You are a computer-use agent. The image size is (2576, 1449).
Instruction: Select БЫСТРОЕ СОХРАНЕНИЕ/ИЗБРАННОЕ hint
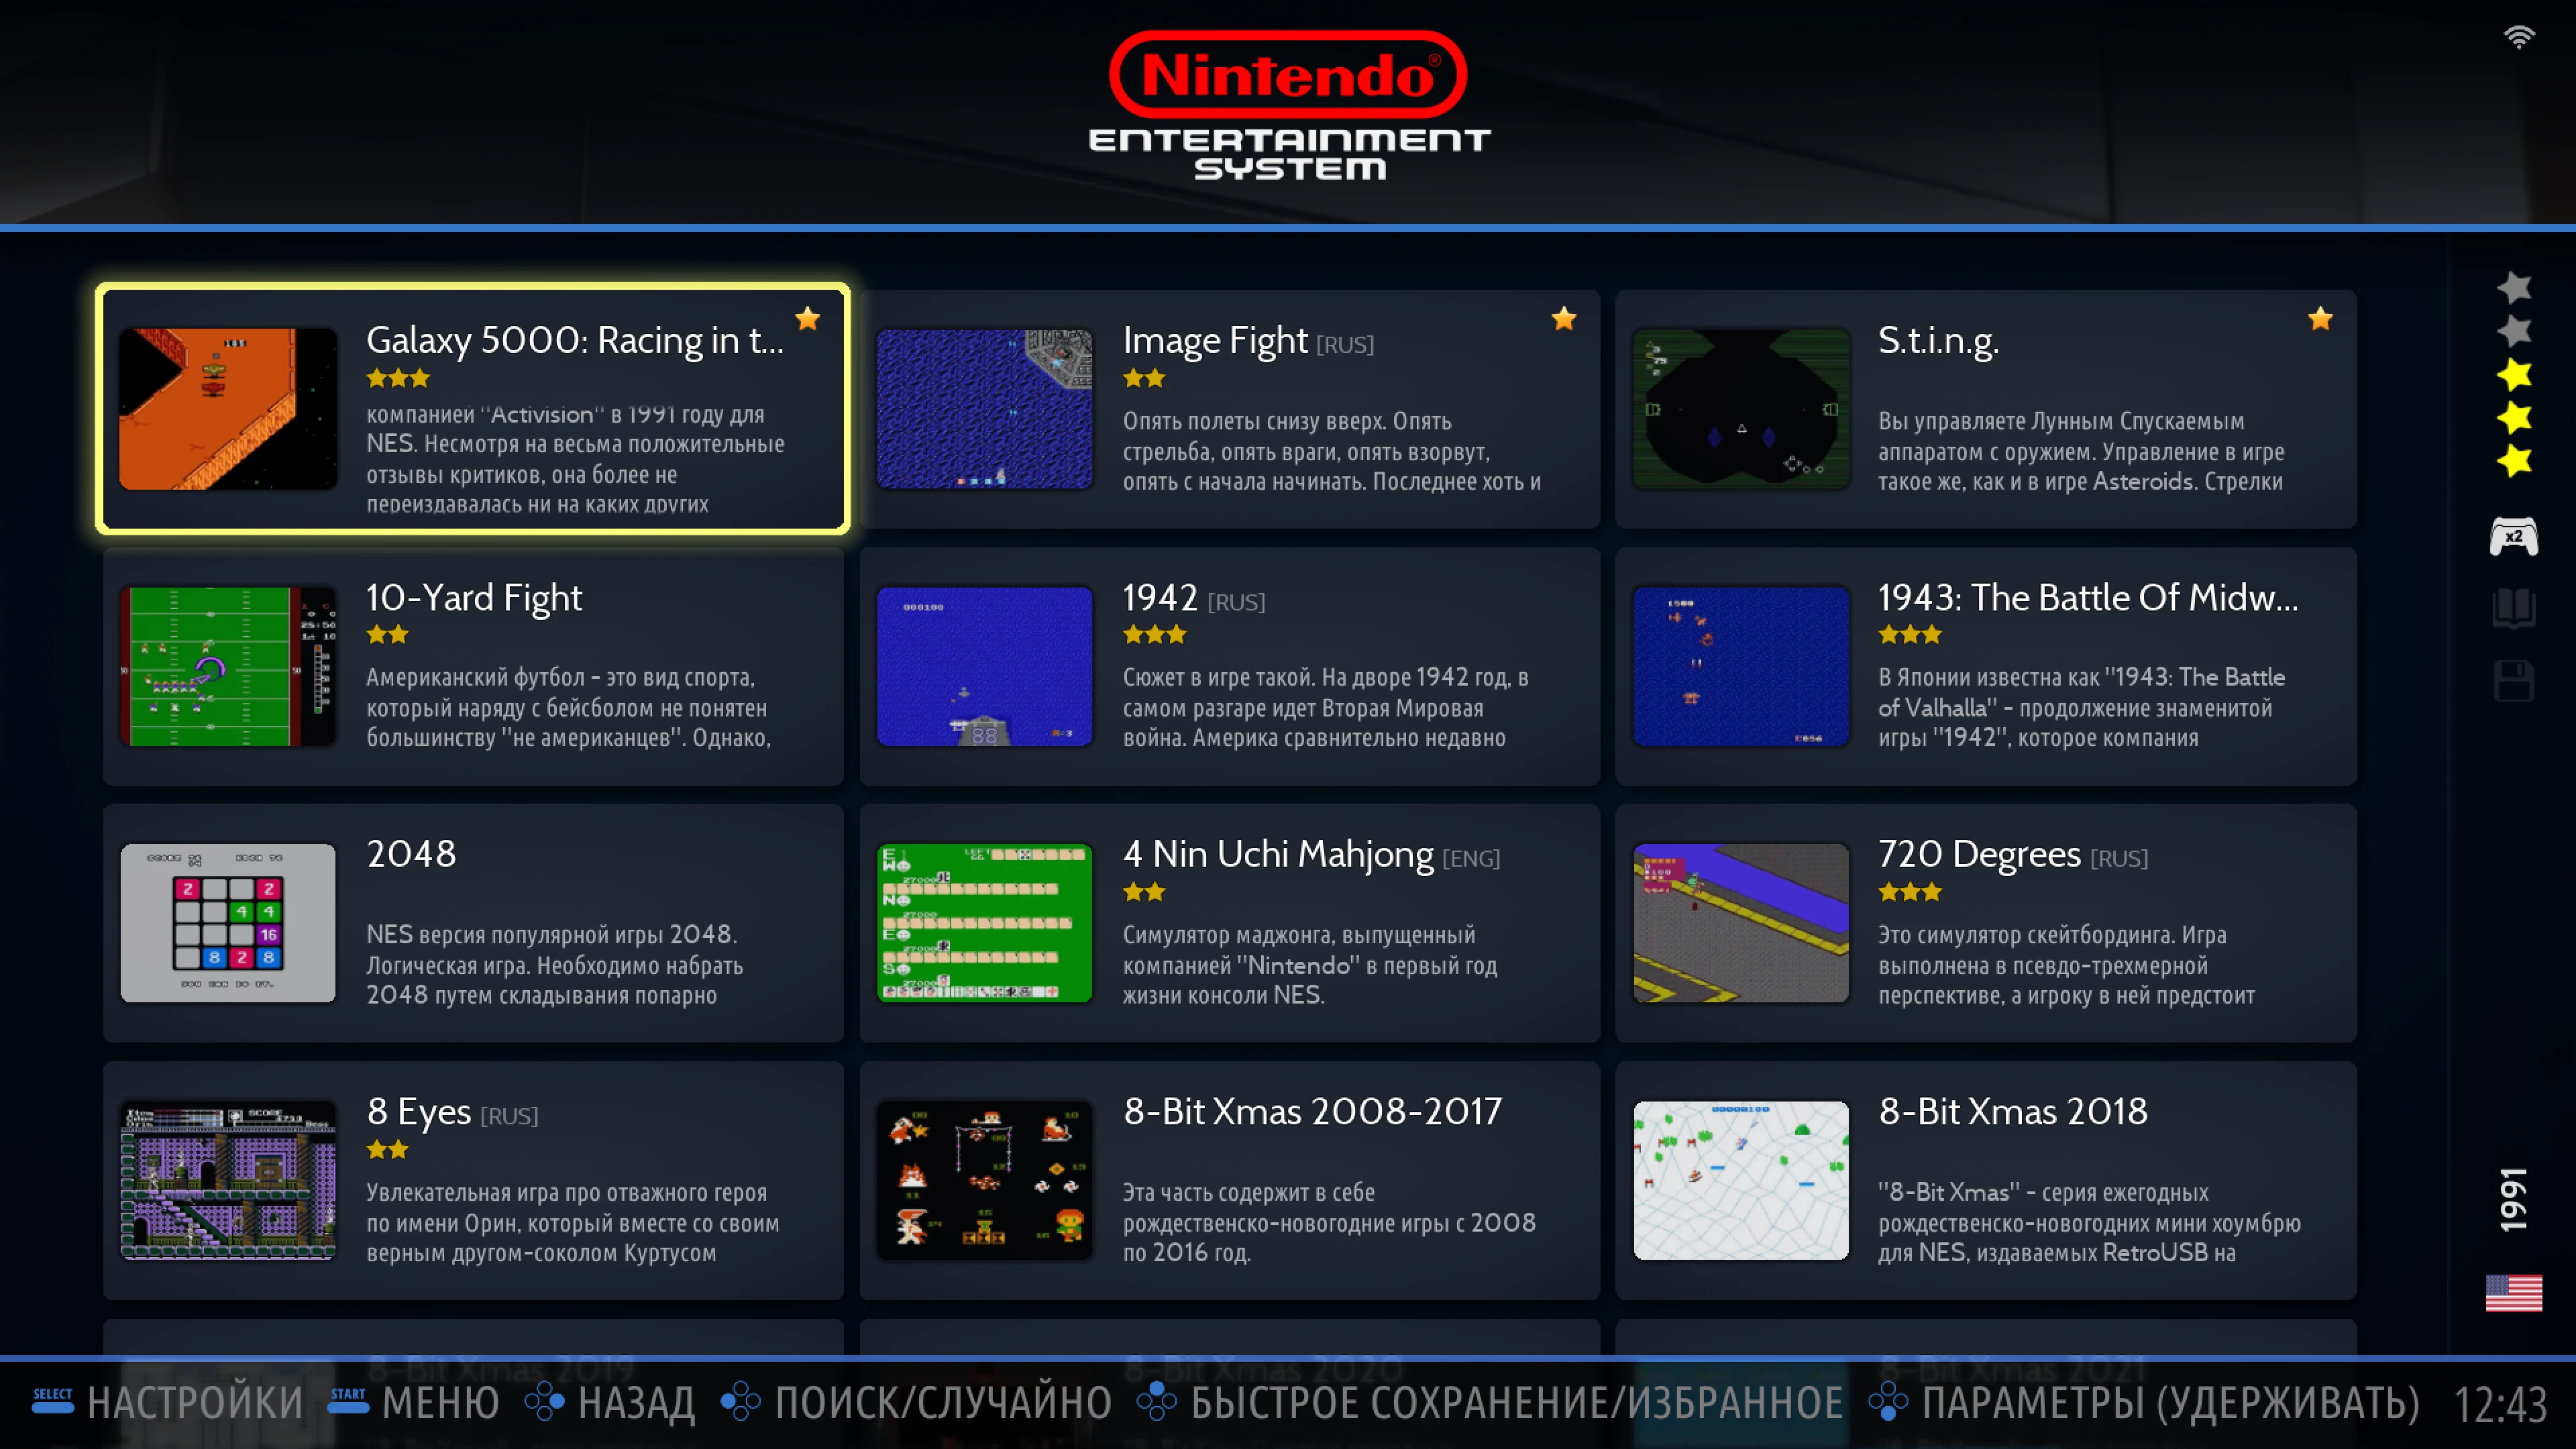(x=1517, y=1402)
